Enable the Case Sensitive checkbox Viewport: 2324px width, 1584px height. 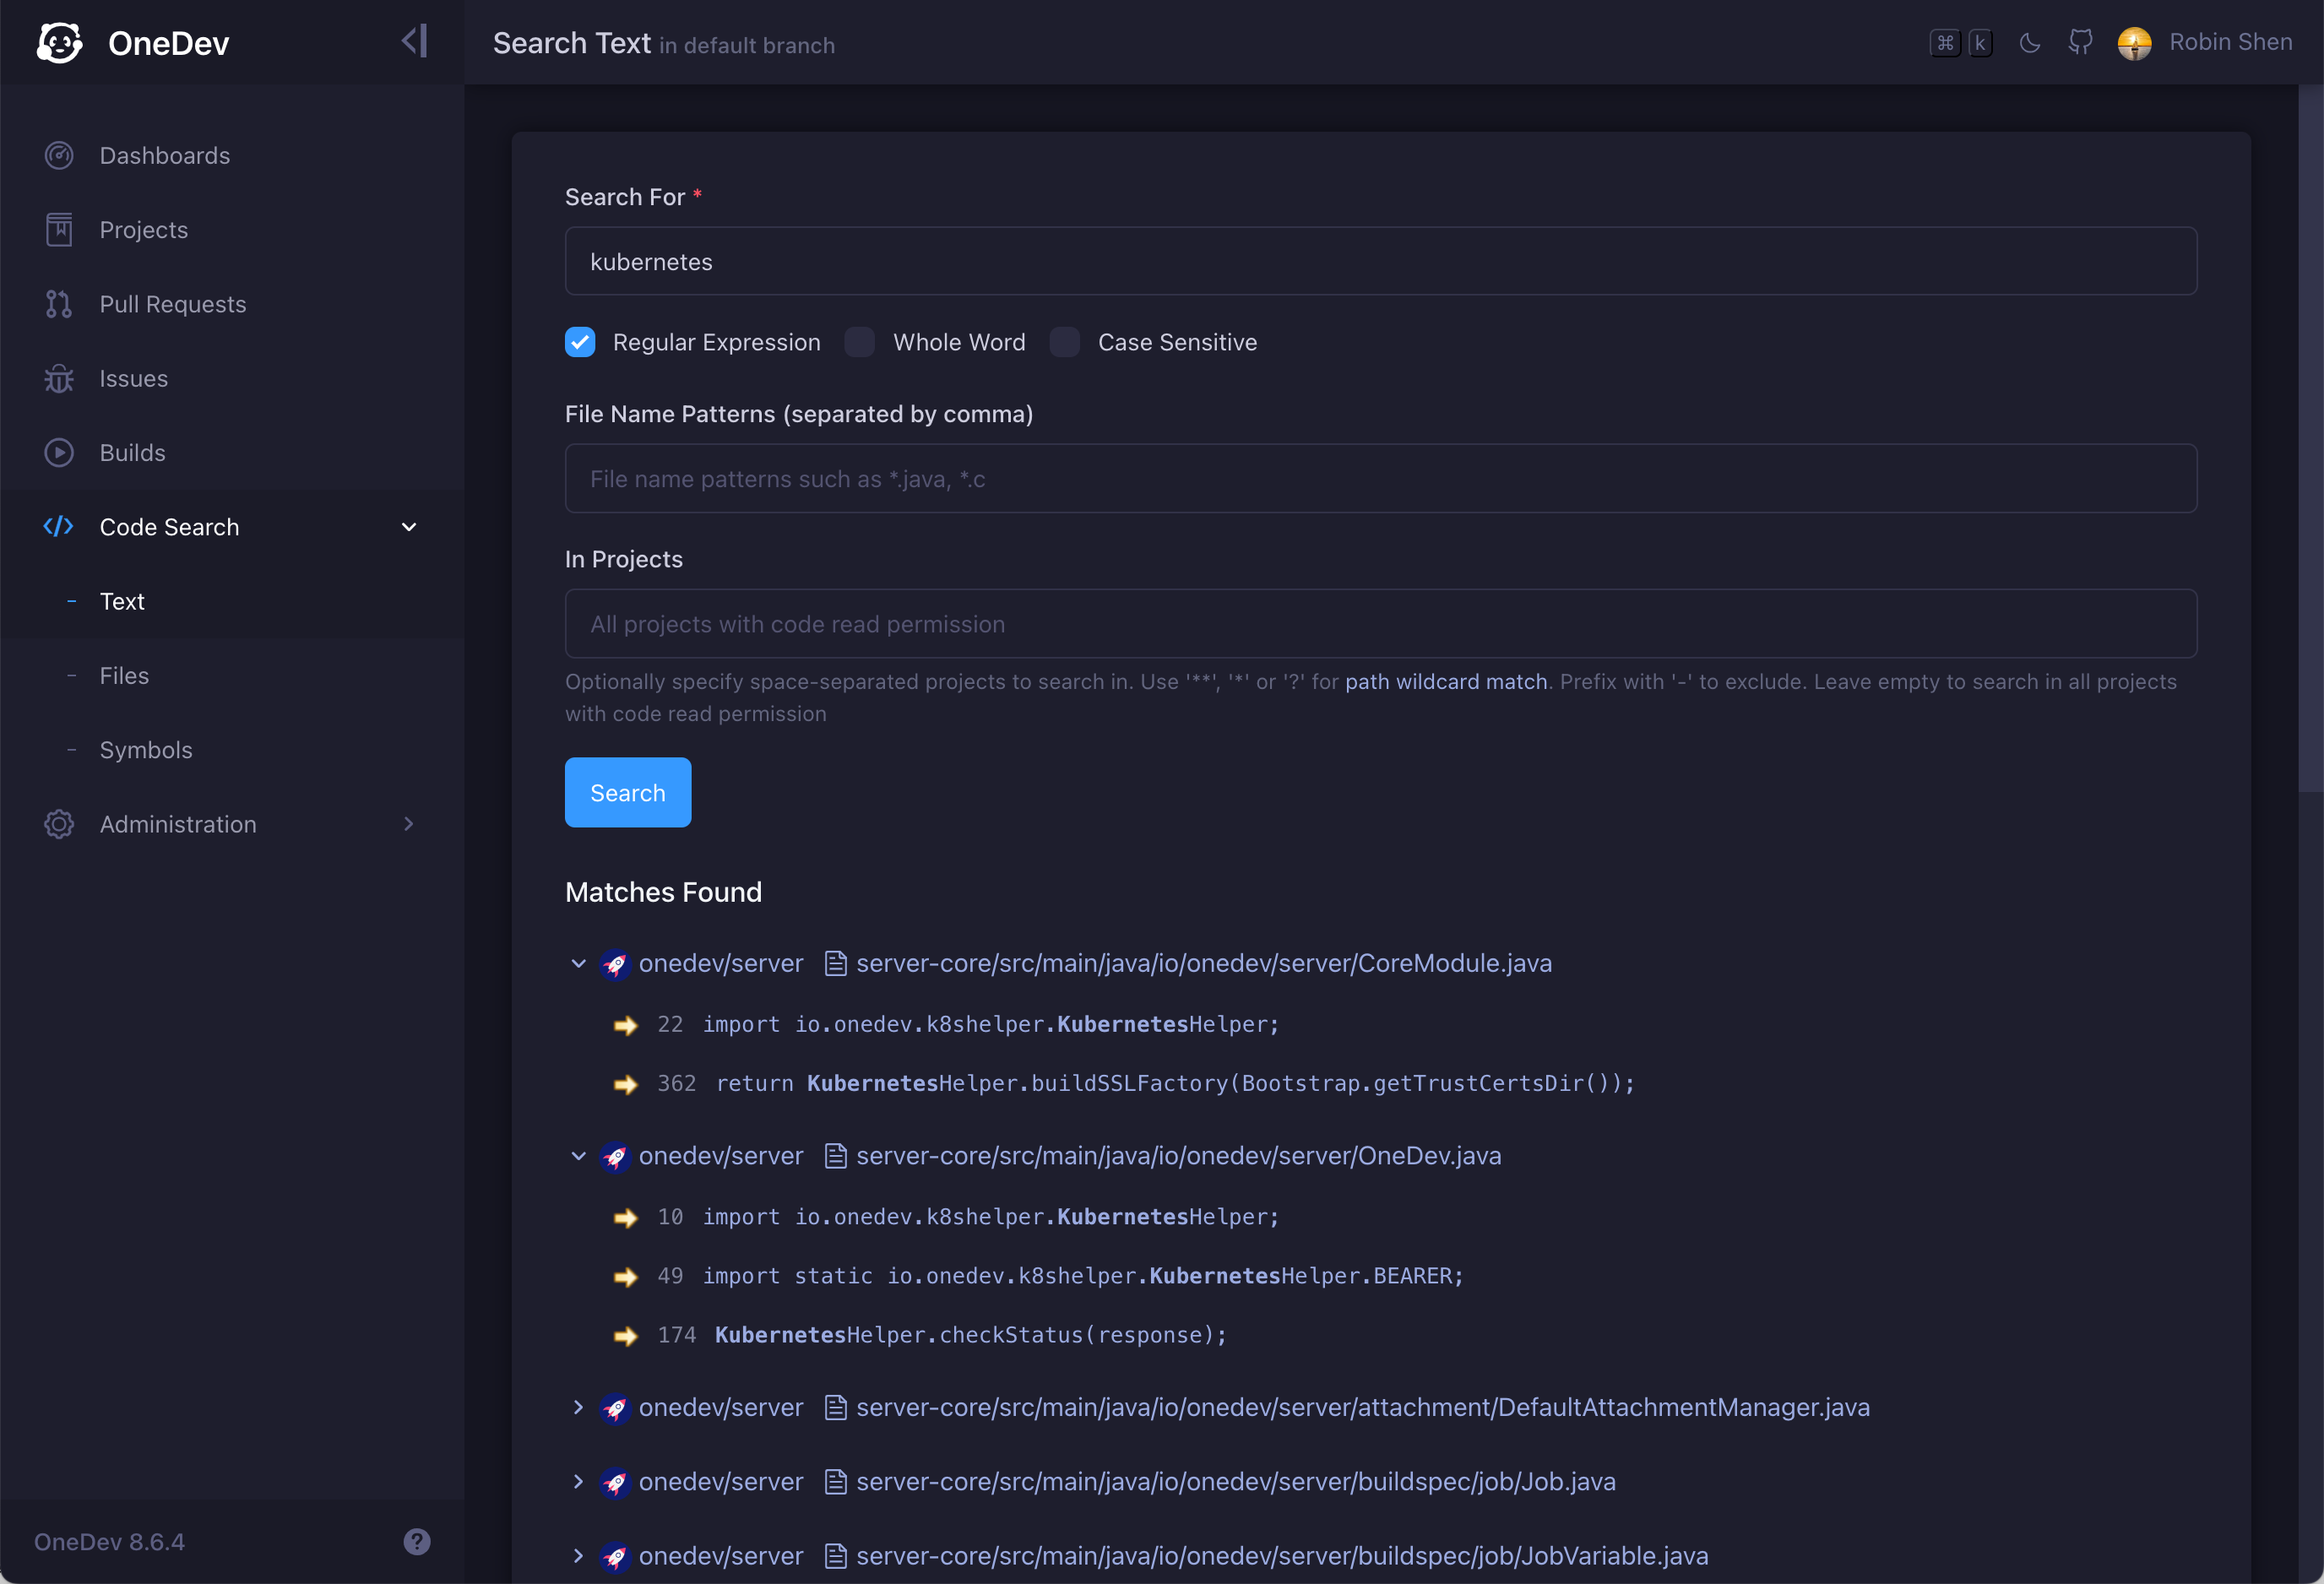[1065, 342]
